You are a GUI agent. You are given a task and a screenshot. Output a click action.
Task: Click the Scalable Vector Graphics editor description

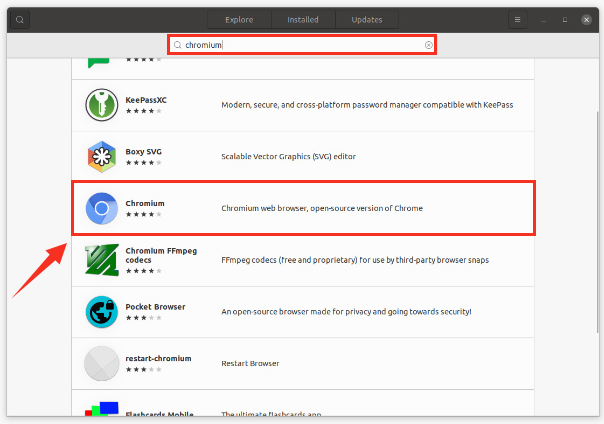(289, 156)
